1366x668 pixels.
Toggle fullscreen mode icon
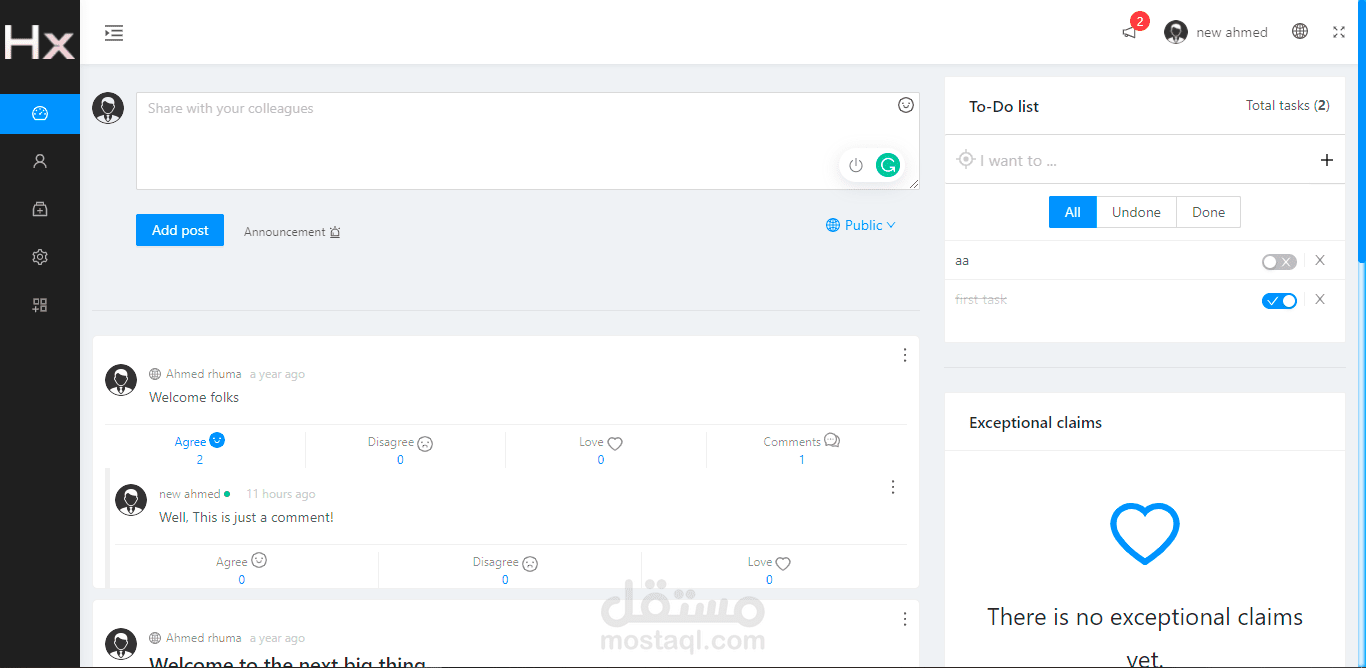pyautogui.click(x=1339, y=32)
